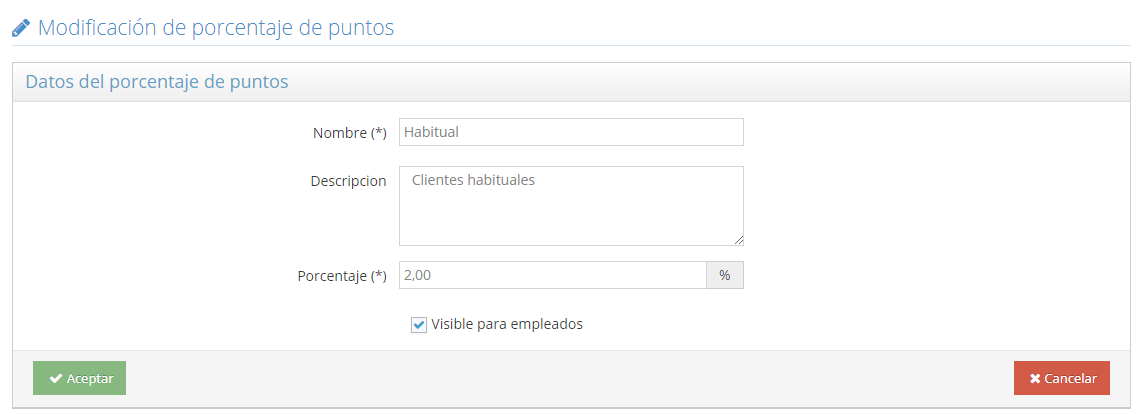Click the "Porcentaje (*)" field label
Screen dimensions: 1137x414
coord(342,276)
